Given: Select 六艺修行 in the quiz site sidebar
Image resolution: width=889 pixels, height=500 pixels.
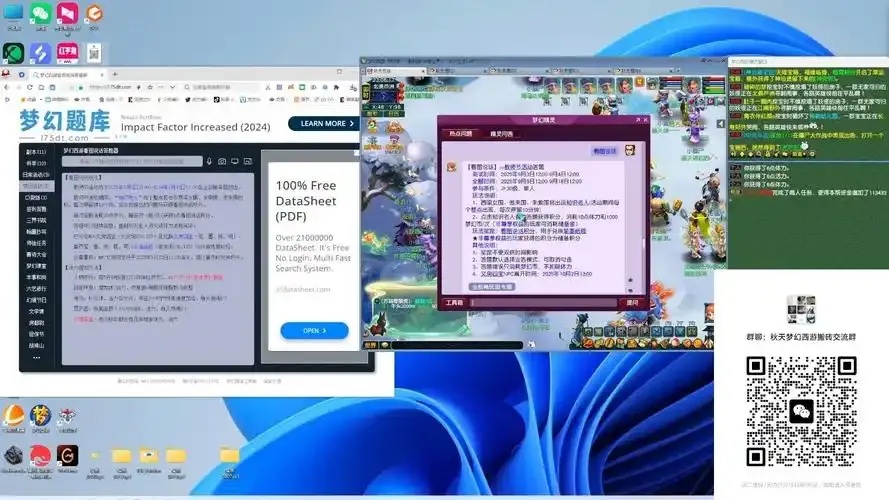Looking at the screenshot, I should (37, 289).
